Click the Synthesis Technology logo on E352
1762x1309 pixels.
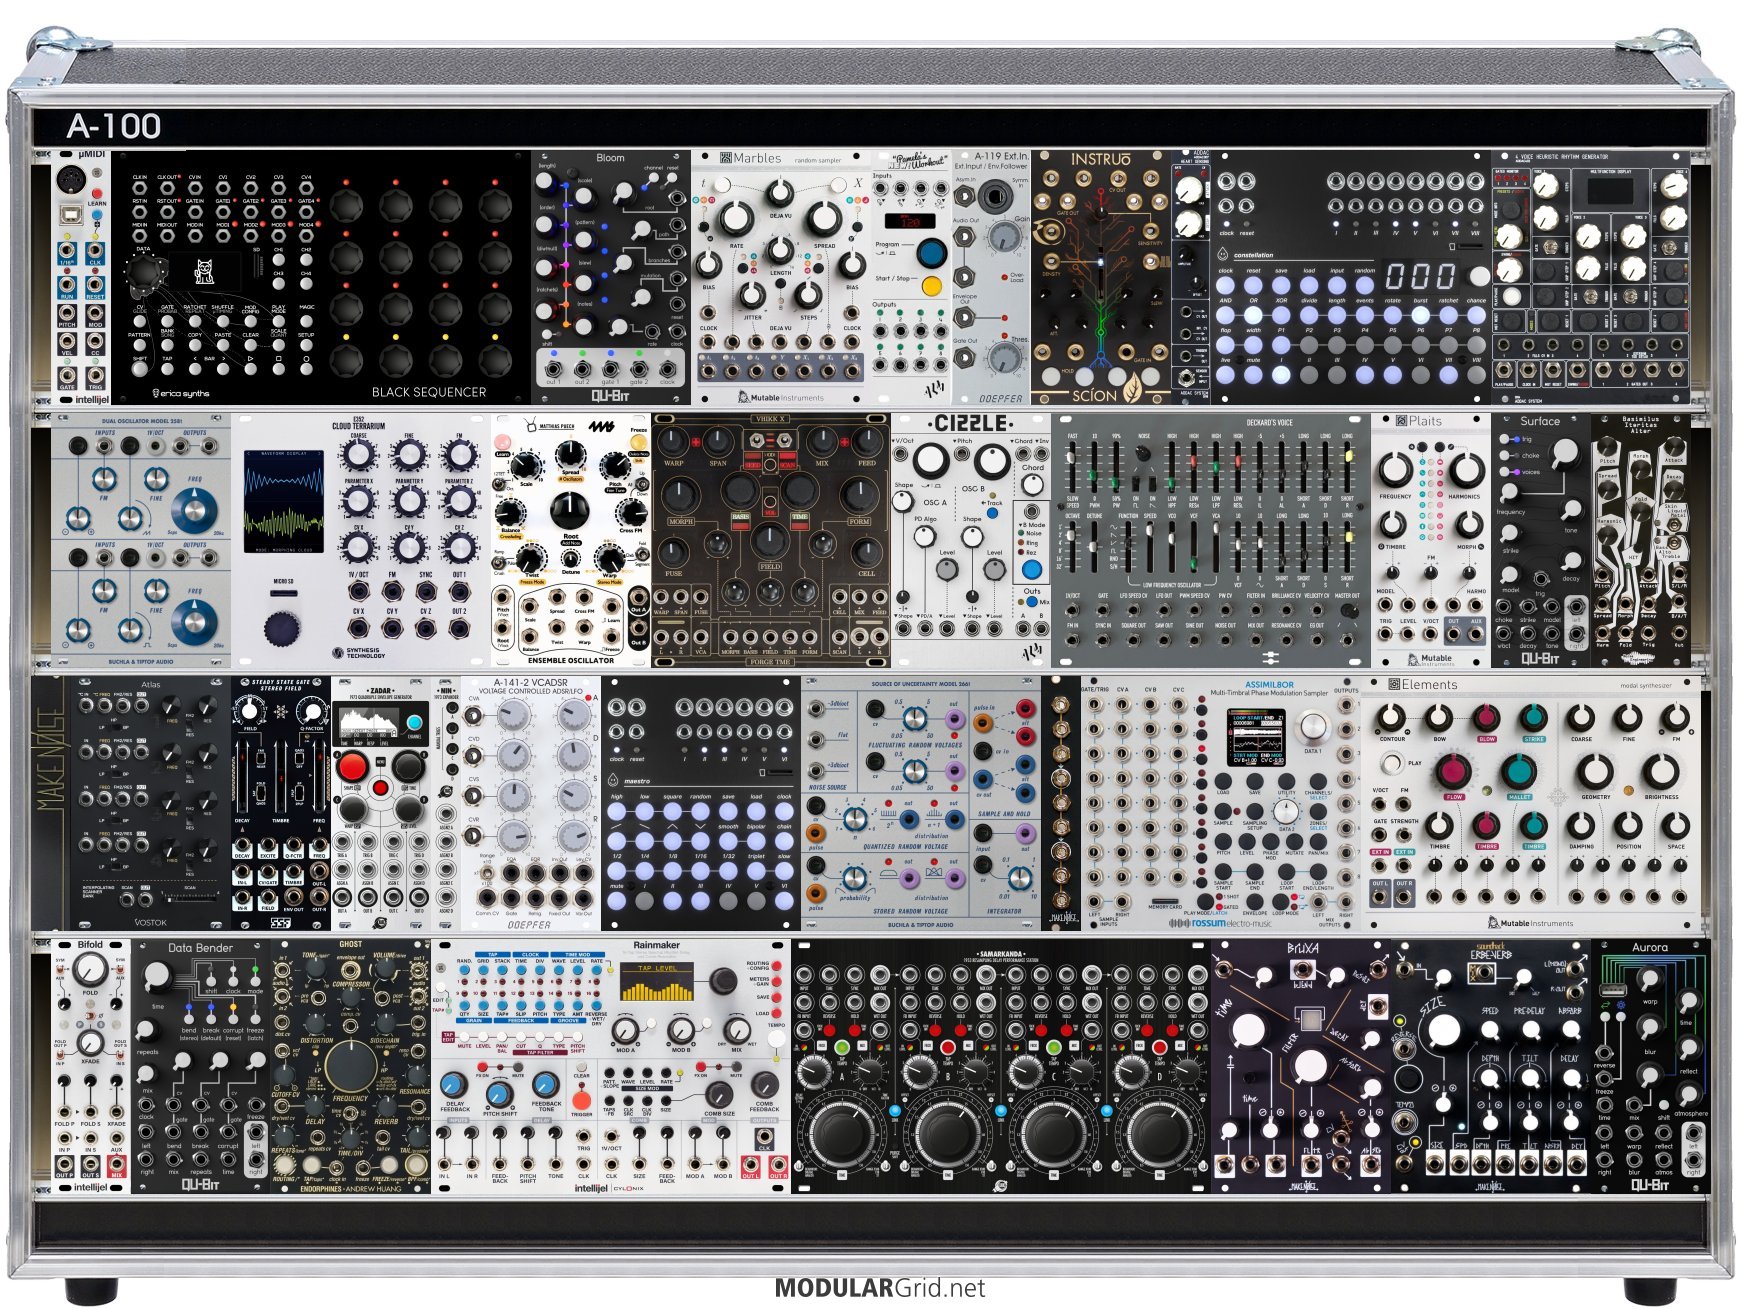click(358, 652)
